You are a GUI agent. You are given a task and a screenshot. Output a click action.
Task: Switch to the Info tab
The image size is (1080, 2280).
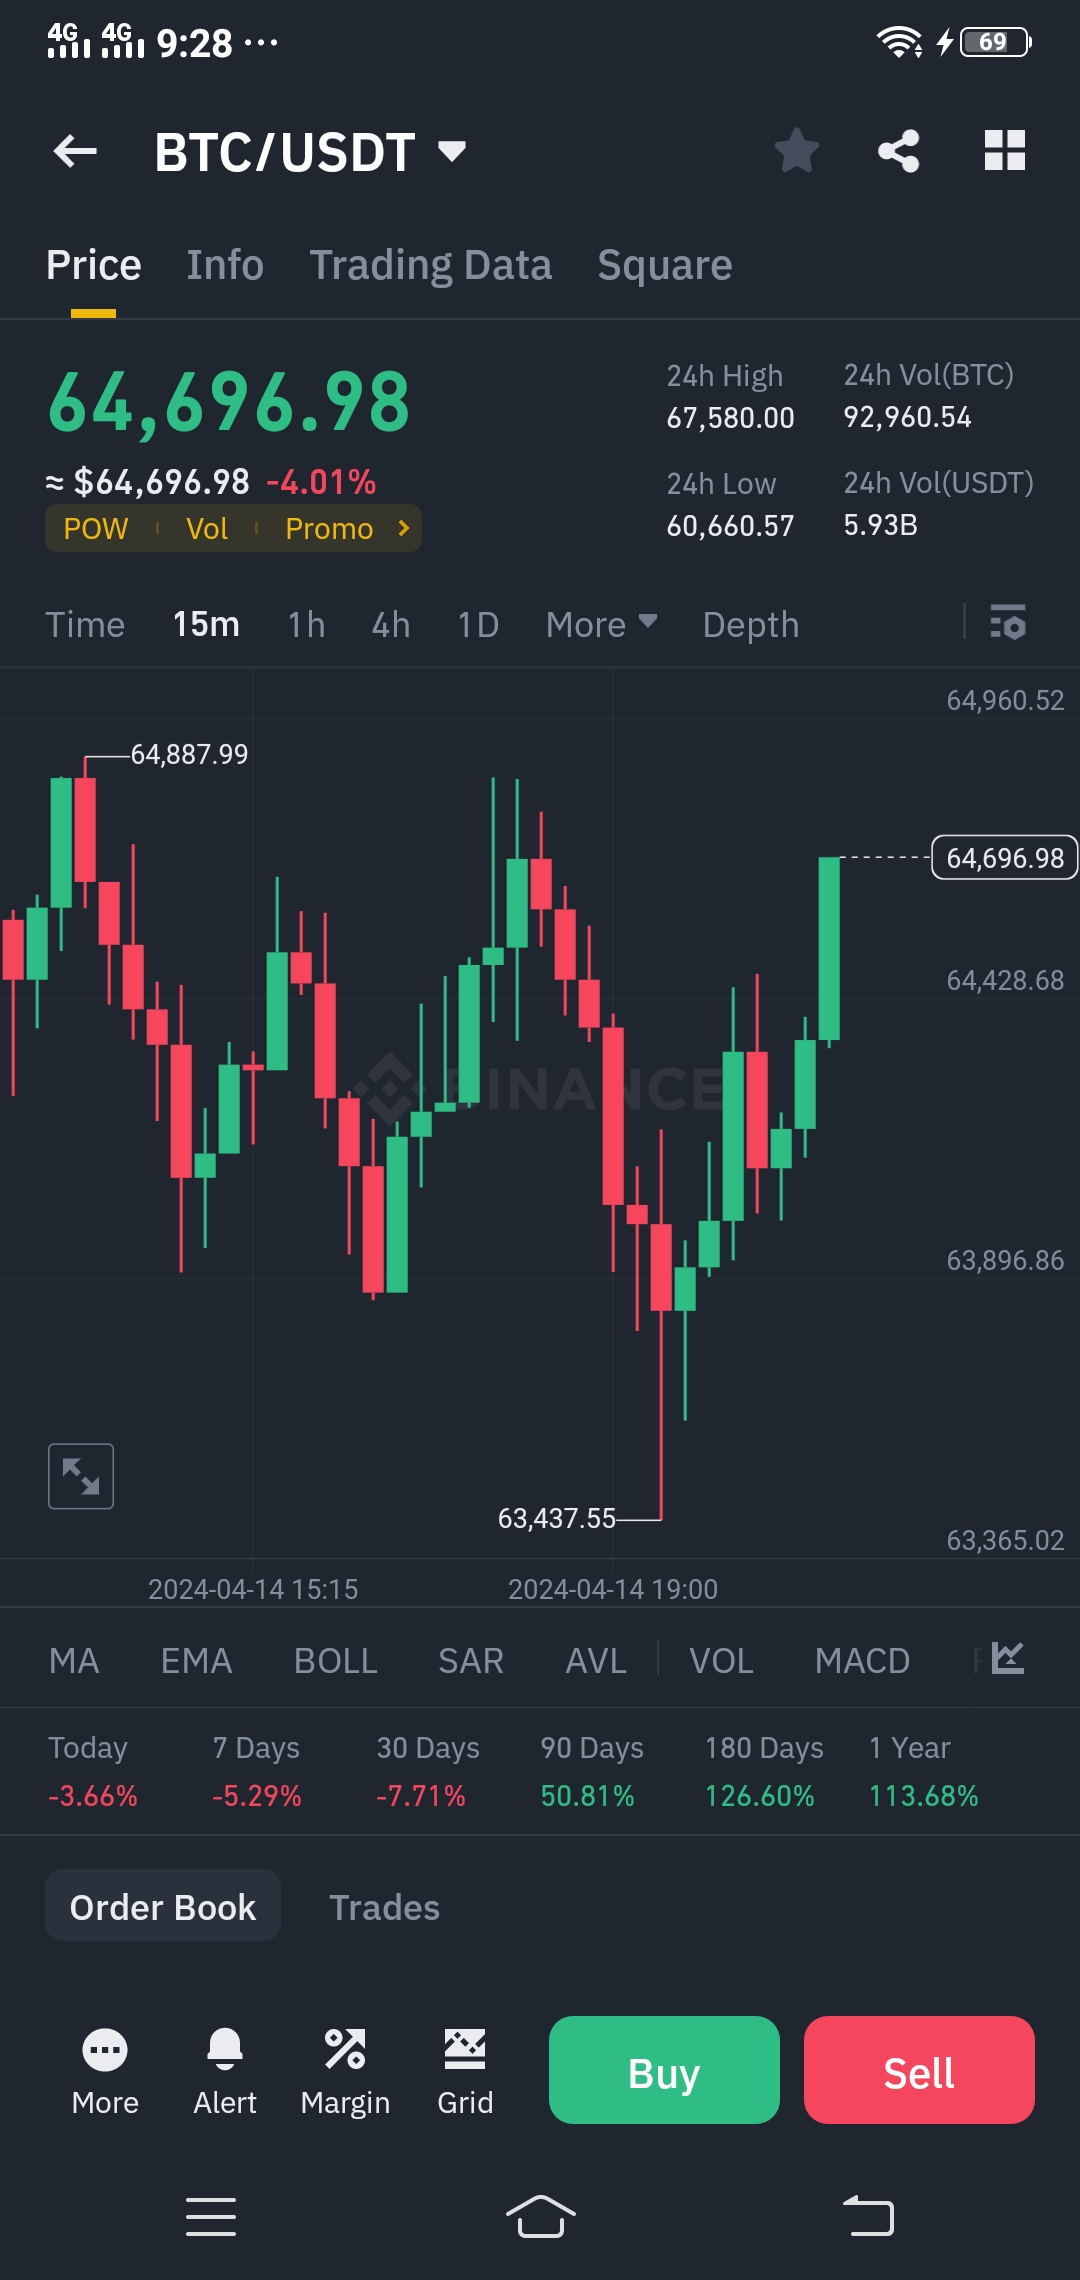225,265
